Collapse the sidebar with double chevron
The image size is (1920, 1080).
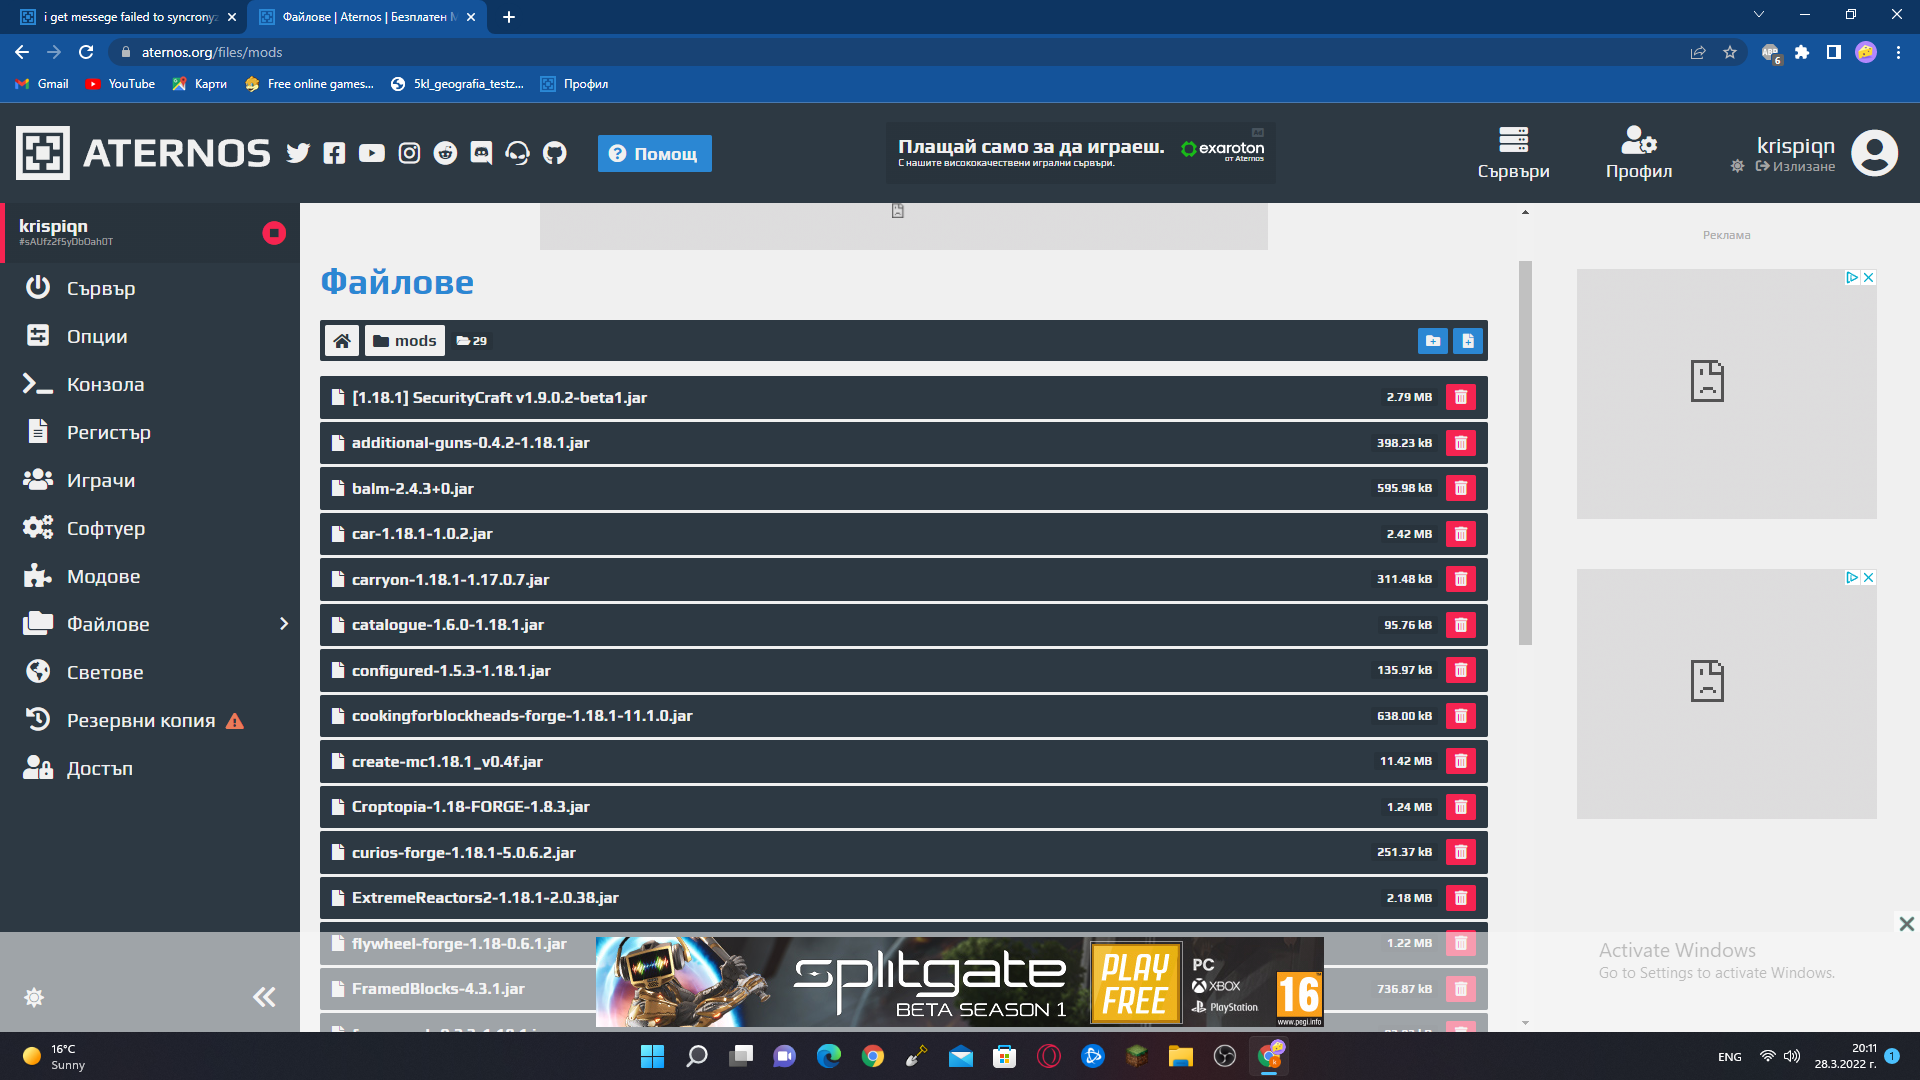tap(264, 997)
